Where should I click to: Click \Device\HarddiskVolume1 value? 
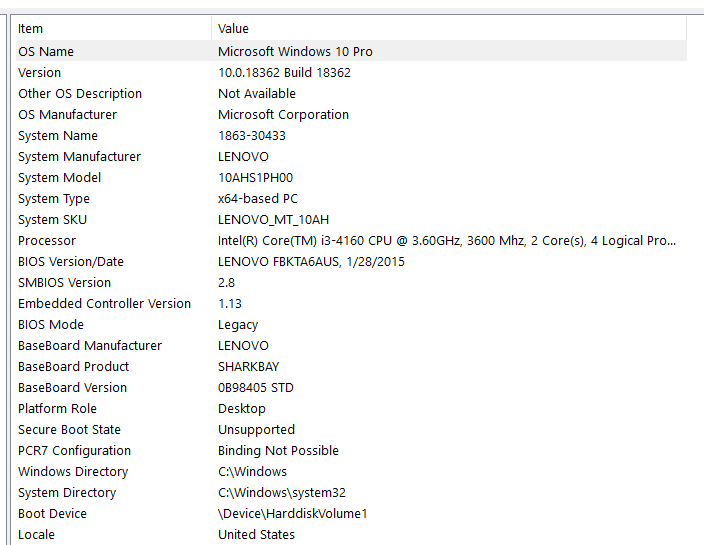[x=293, y=514]
